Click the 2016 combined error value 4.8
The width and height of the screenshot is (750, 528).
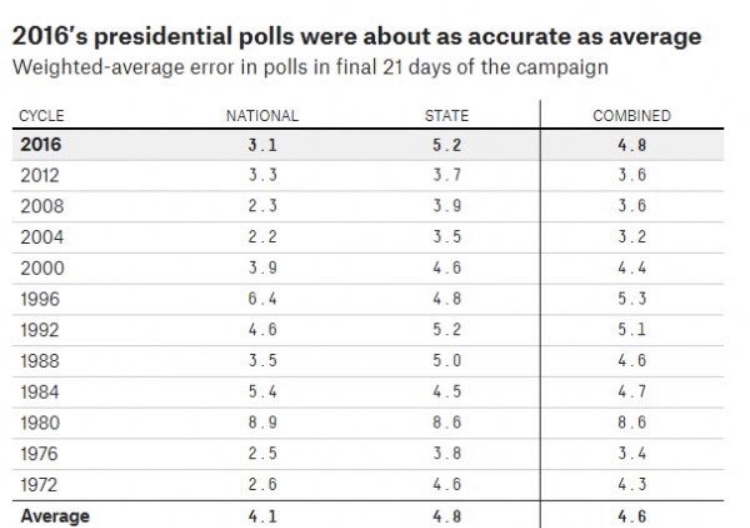coord(631,144)
